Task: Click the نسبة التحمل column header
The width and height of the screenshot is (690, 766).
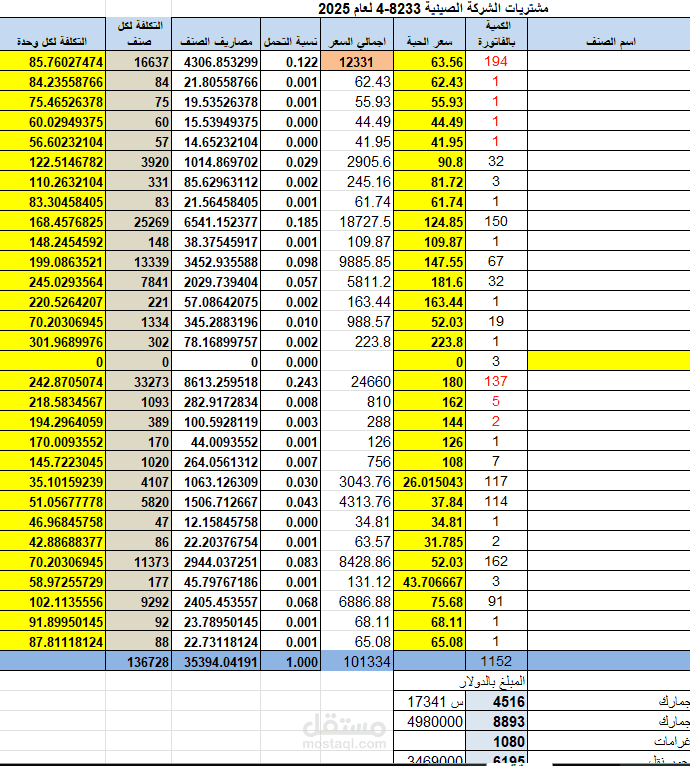Action: 291,34
